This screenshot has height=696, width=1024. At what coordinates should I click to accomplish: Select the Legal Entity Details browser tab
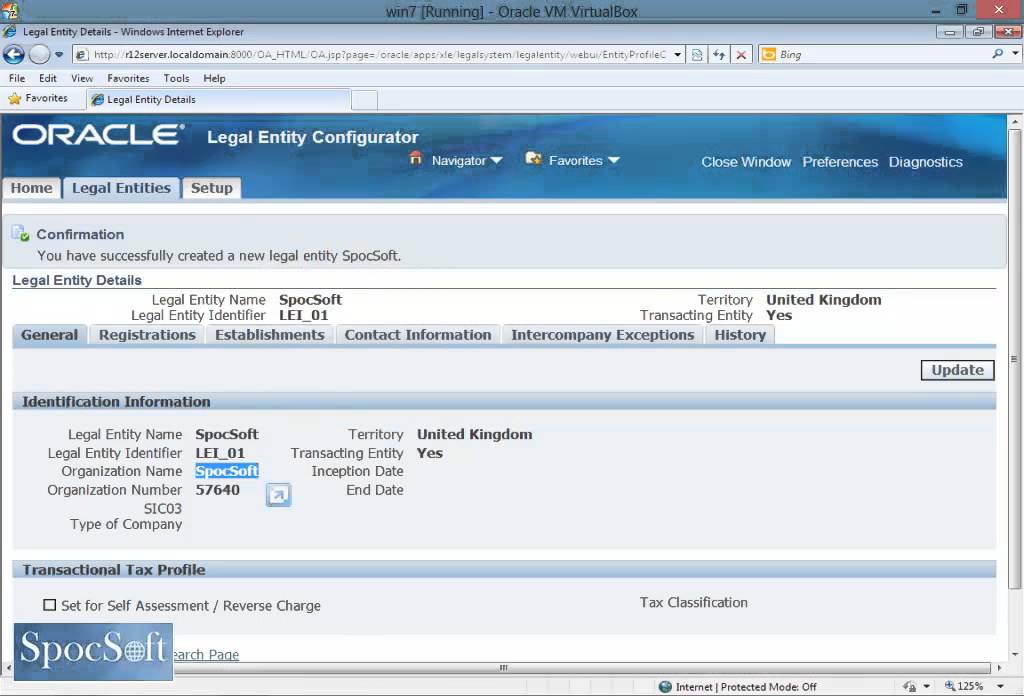[x=218, y=100]
